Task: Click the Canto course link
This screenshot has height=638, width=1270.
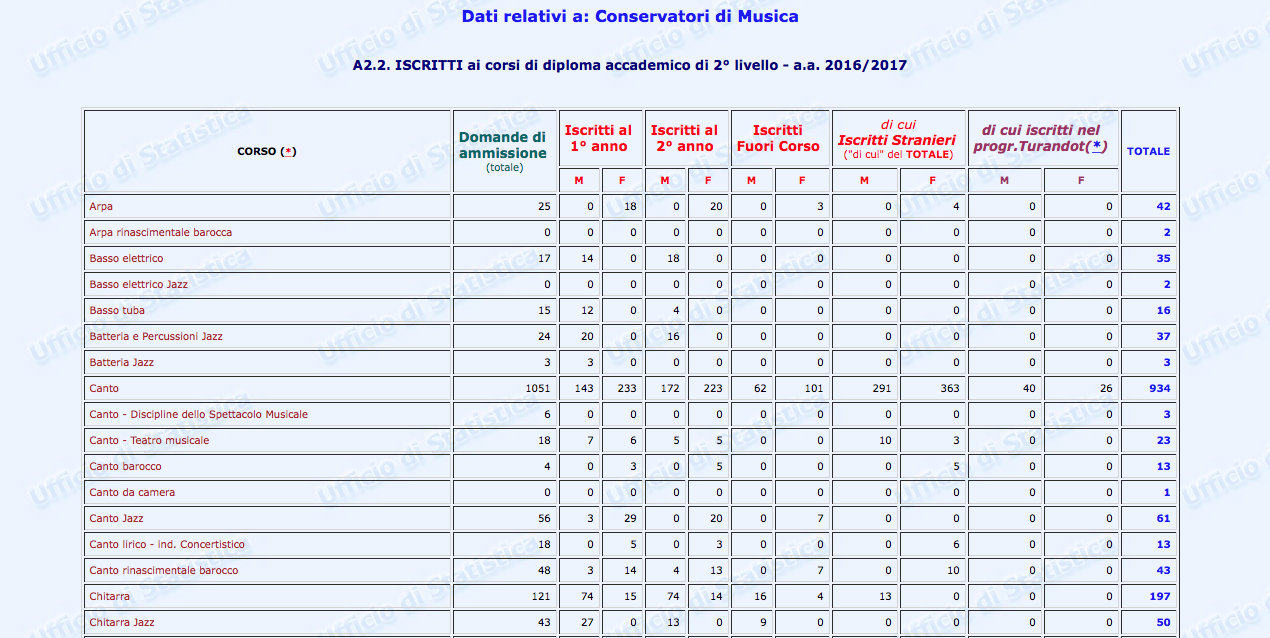Action: click(x=104, y=389)
